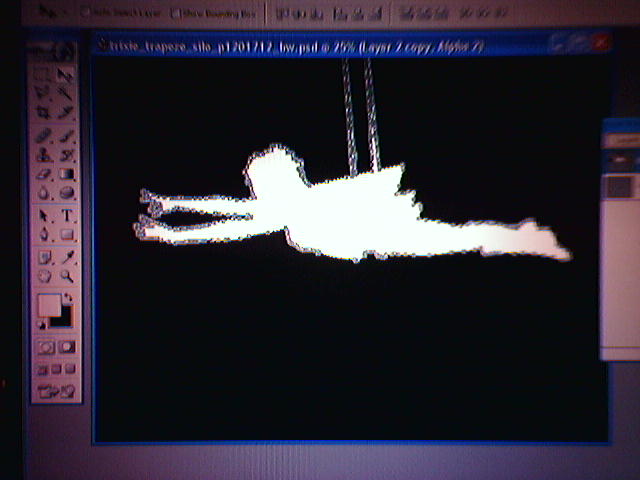Select the Move tool in the toolbox
Viewport: 640px width, 480px height.
pos(66,75)
